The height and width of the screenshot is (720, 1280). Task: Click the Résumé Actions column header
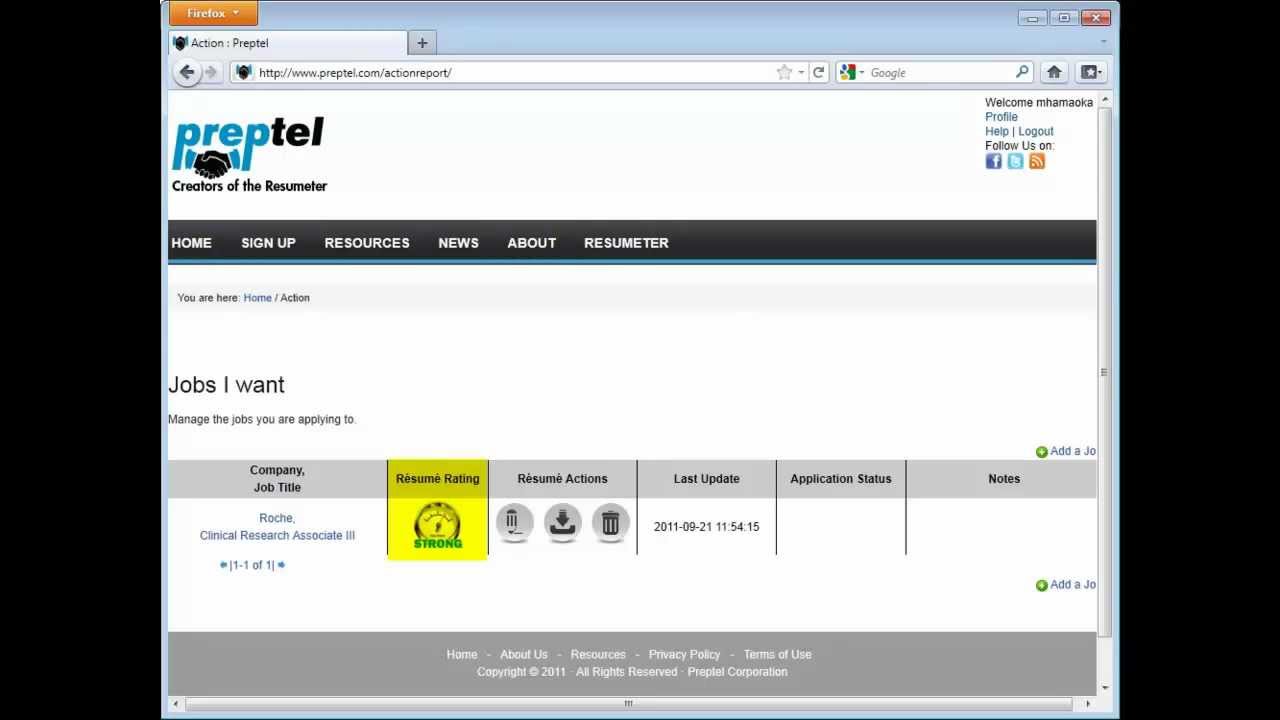562,479
